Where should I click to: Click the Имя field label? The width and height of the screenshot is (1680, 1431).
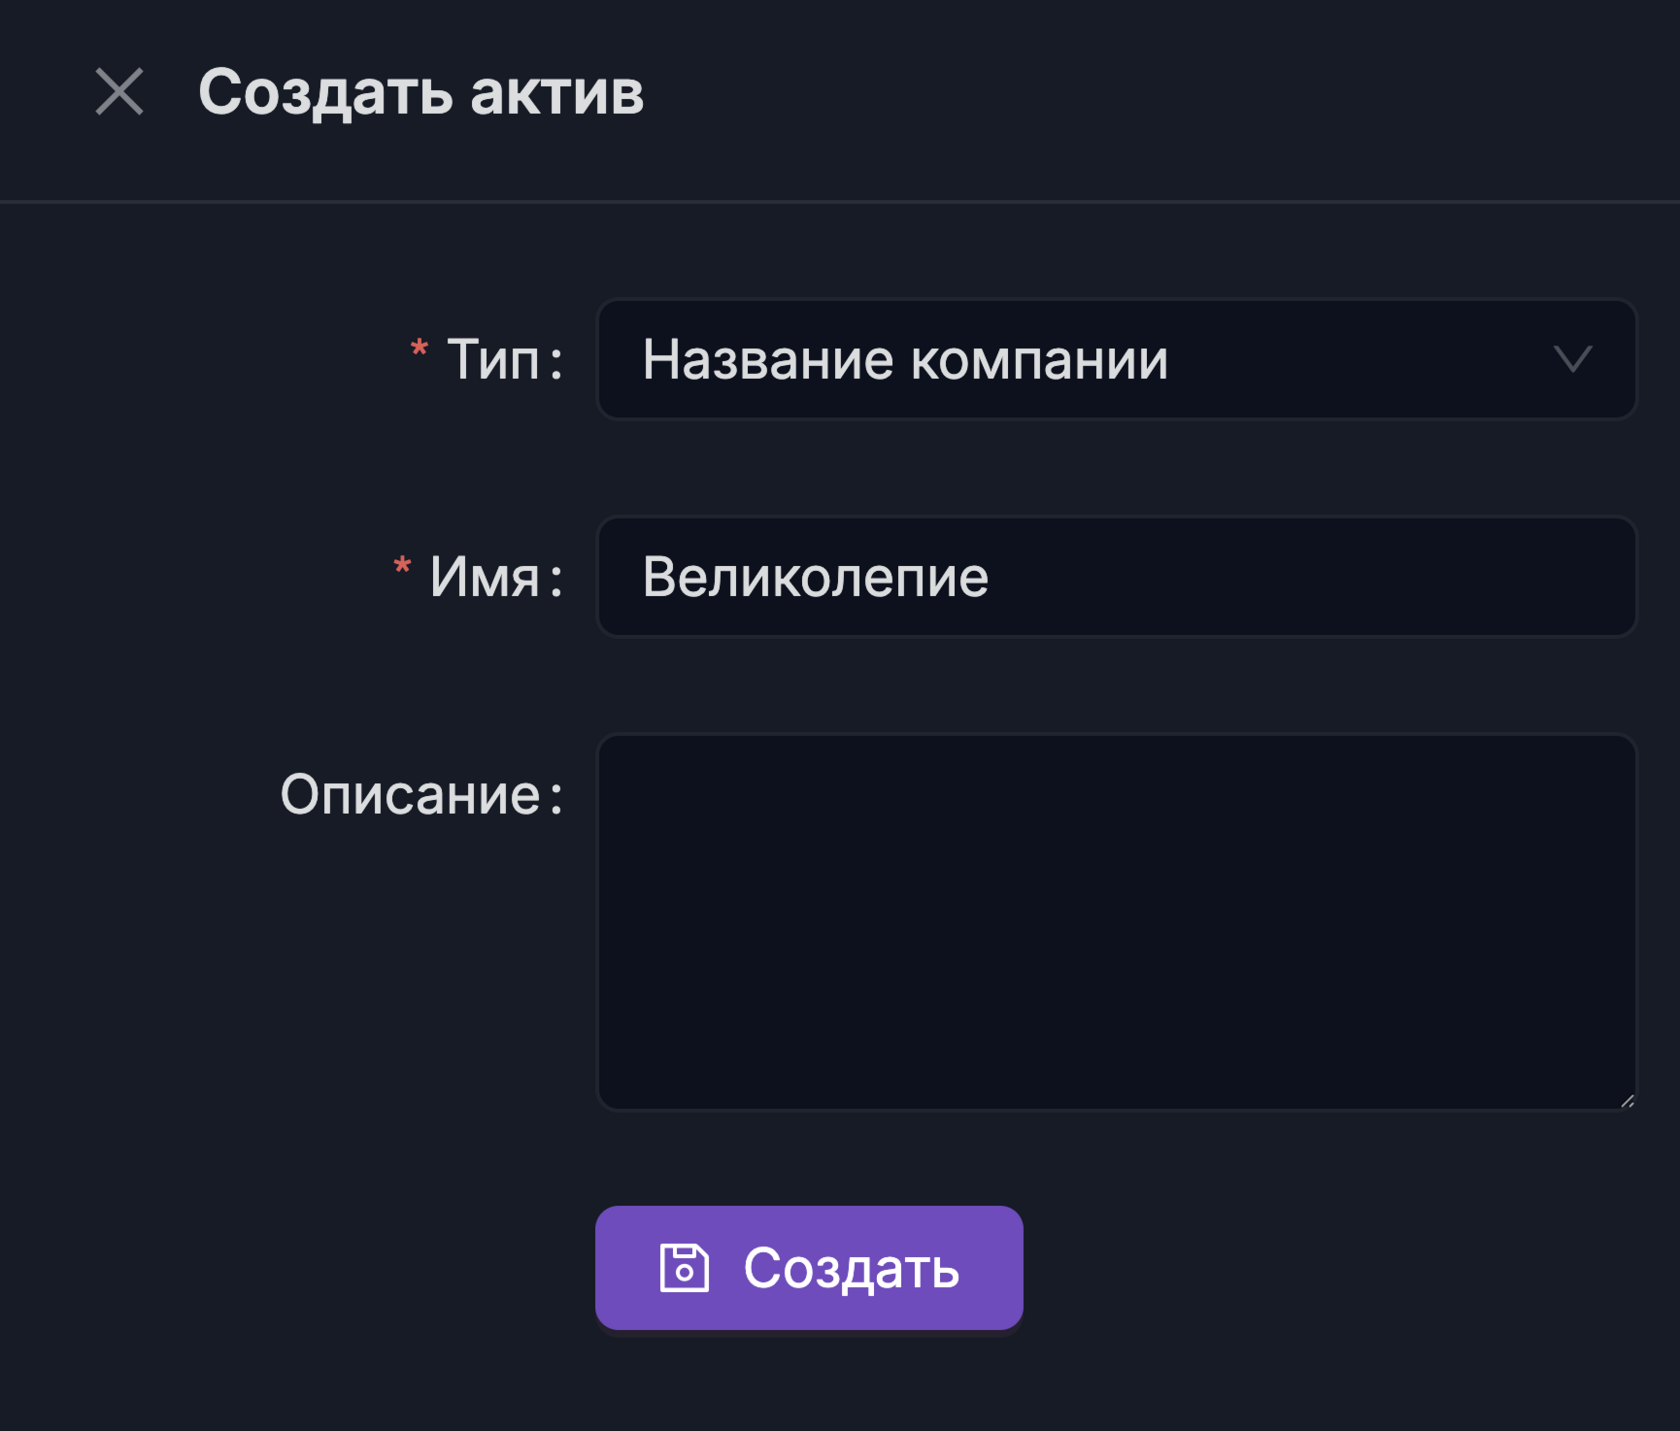[485, 577]
